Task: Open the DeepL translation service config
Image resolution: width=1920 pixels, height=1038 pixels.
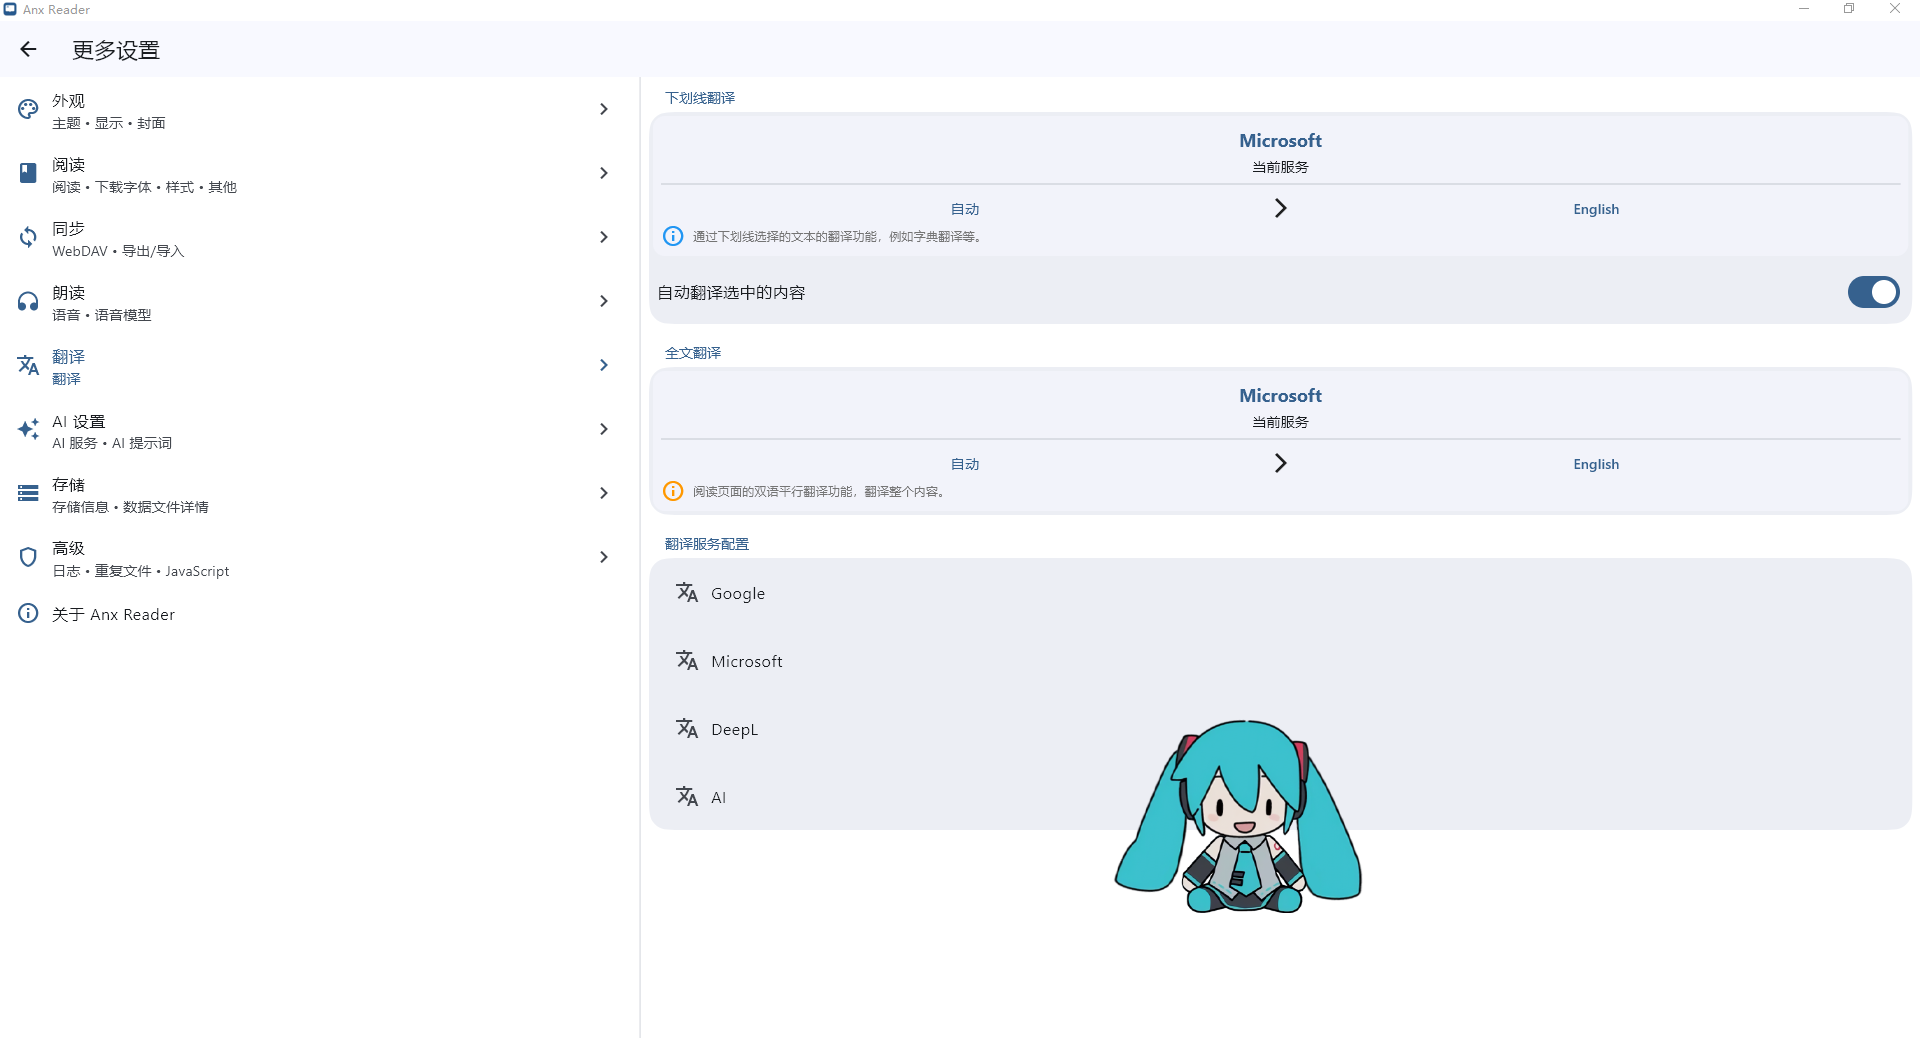Action: [x=734, y=729]
